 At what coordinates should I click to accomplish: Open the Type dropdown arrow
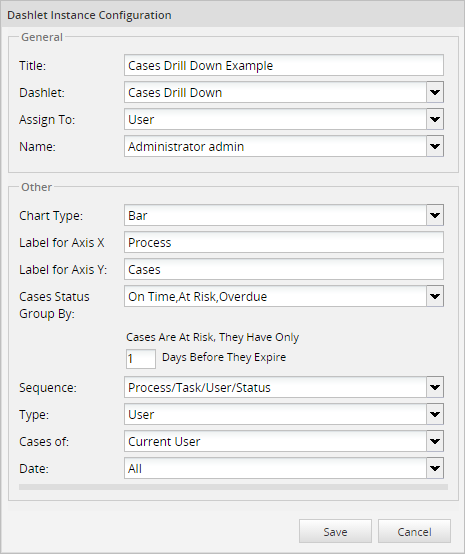click(x=435, y=414)
